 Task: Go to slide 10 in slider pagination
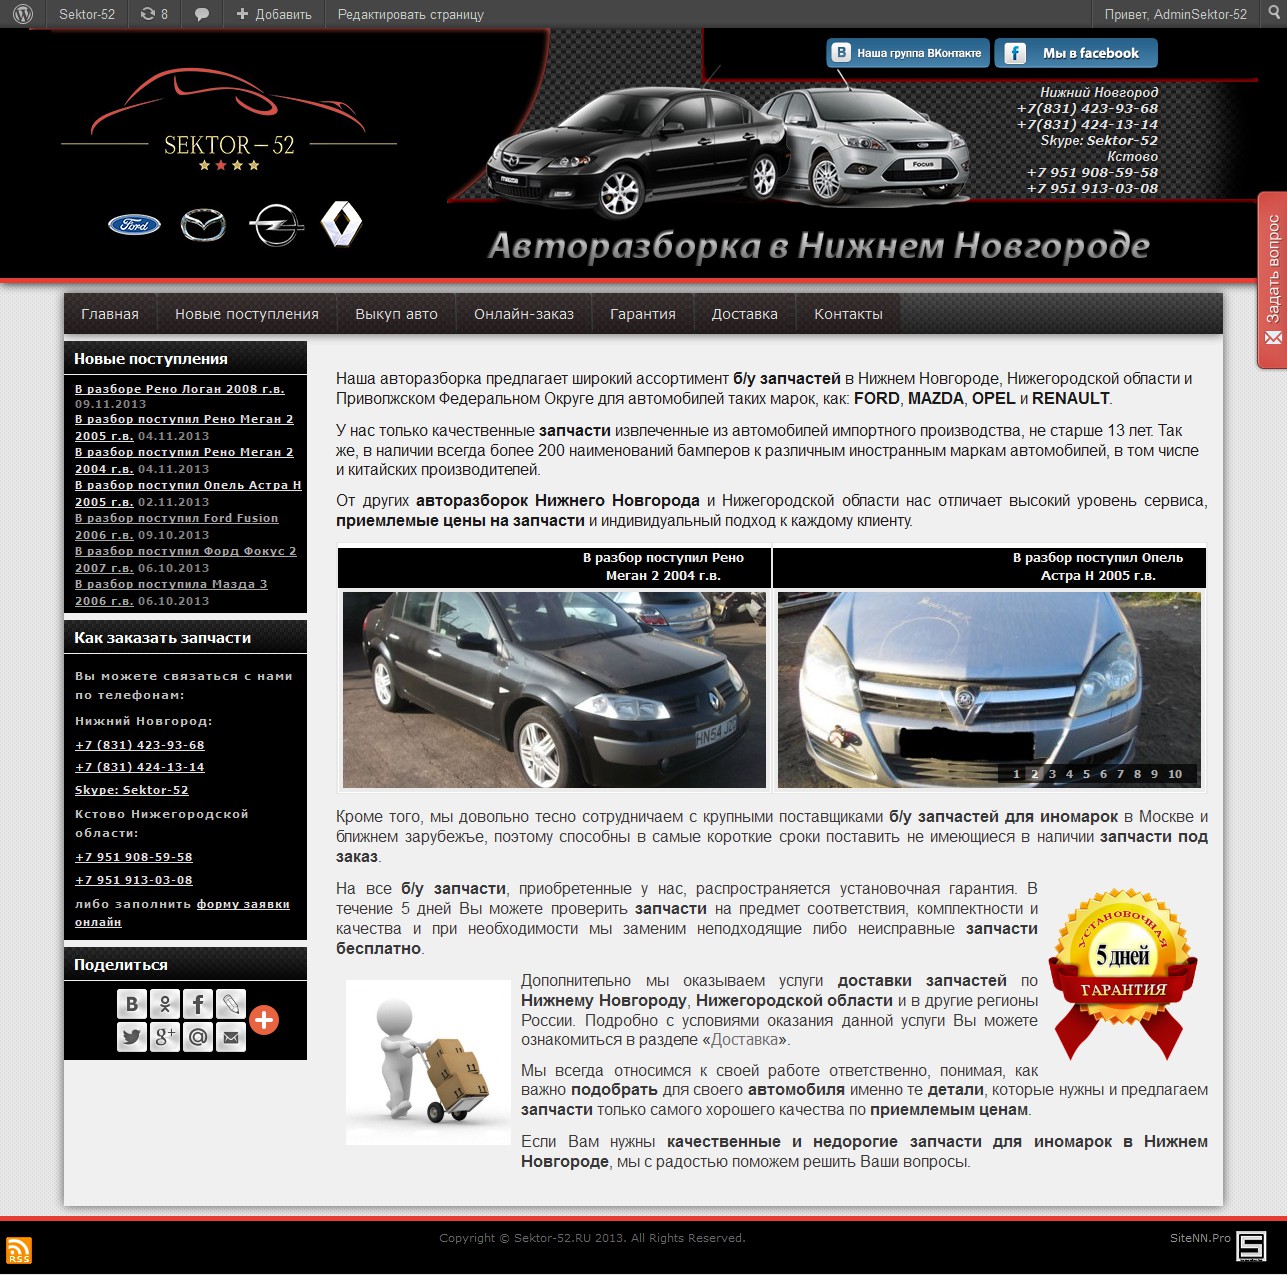point(1175,774)
